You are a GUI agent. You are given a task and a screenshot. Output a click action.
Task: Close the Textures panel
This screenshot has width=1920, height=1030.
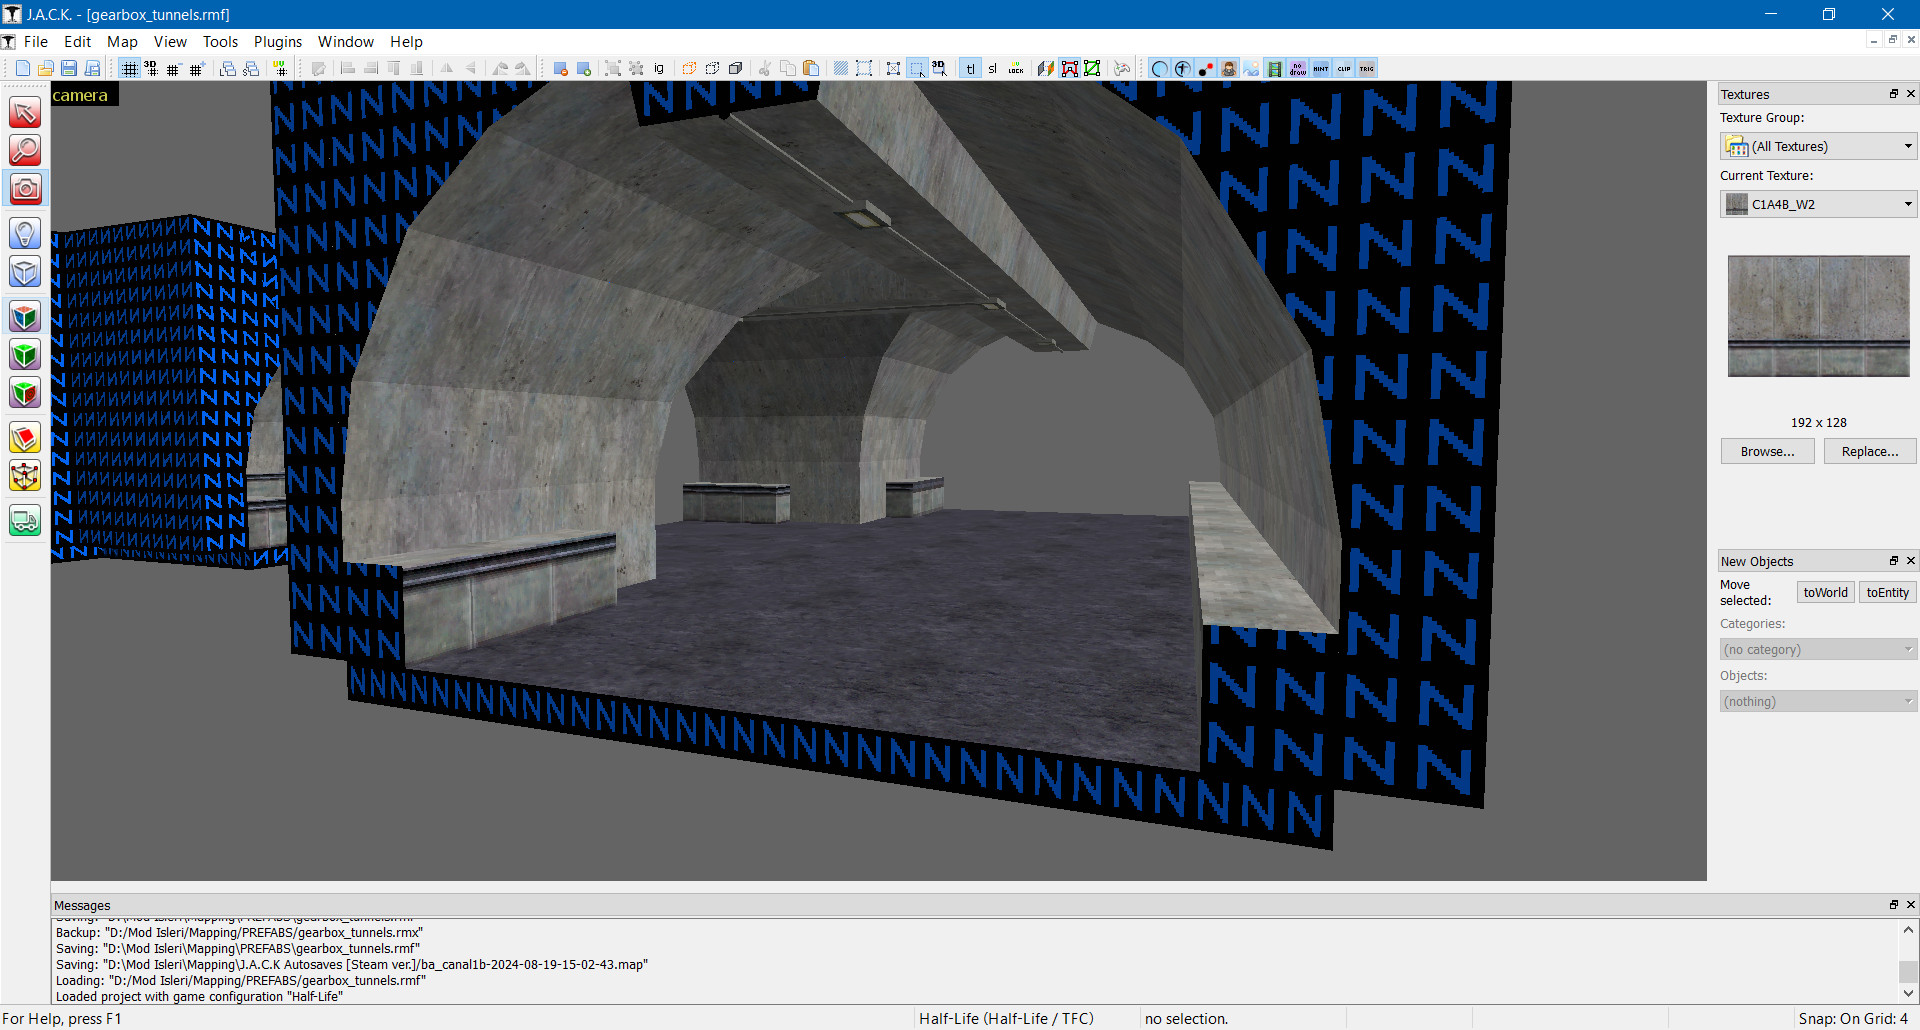(x=1910, y=94)
